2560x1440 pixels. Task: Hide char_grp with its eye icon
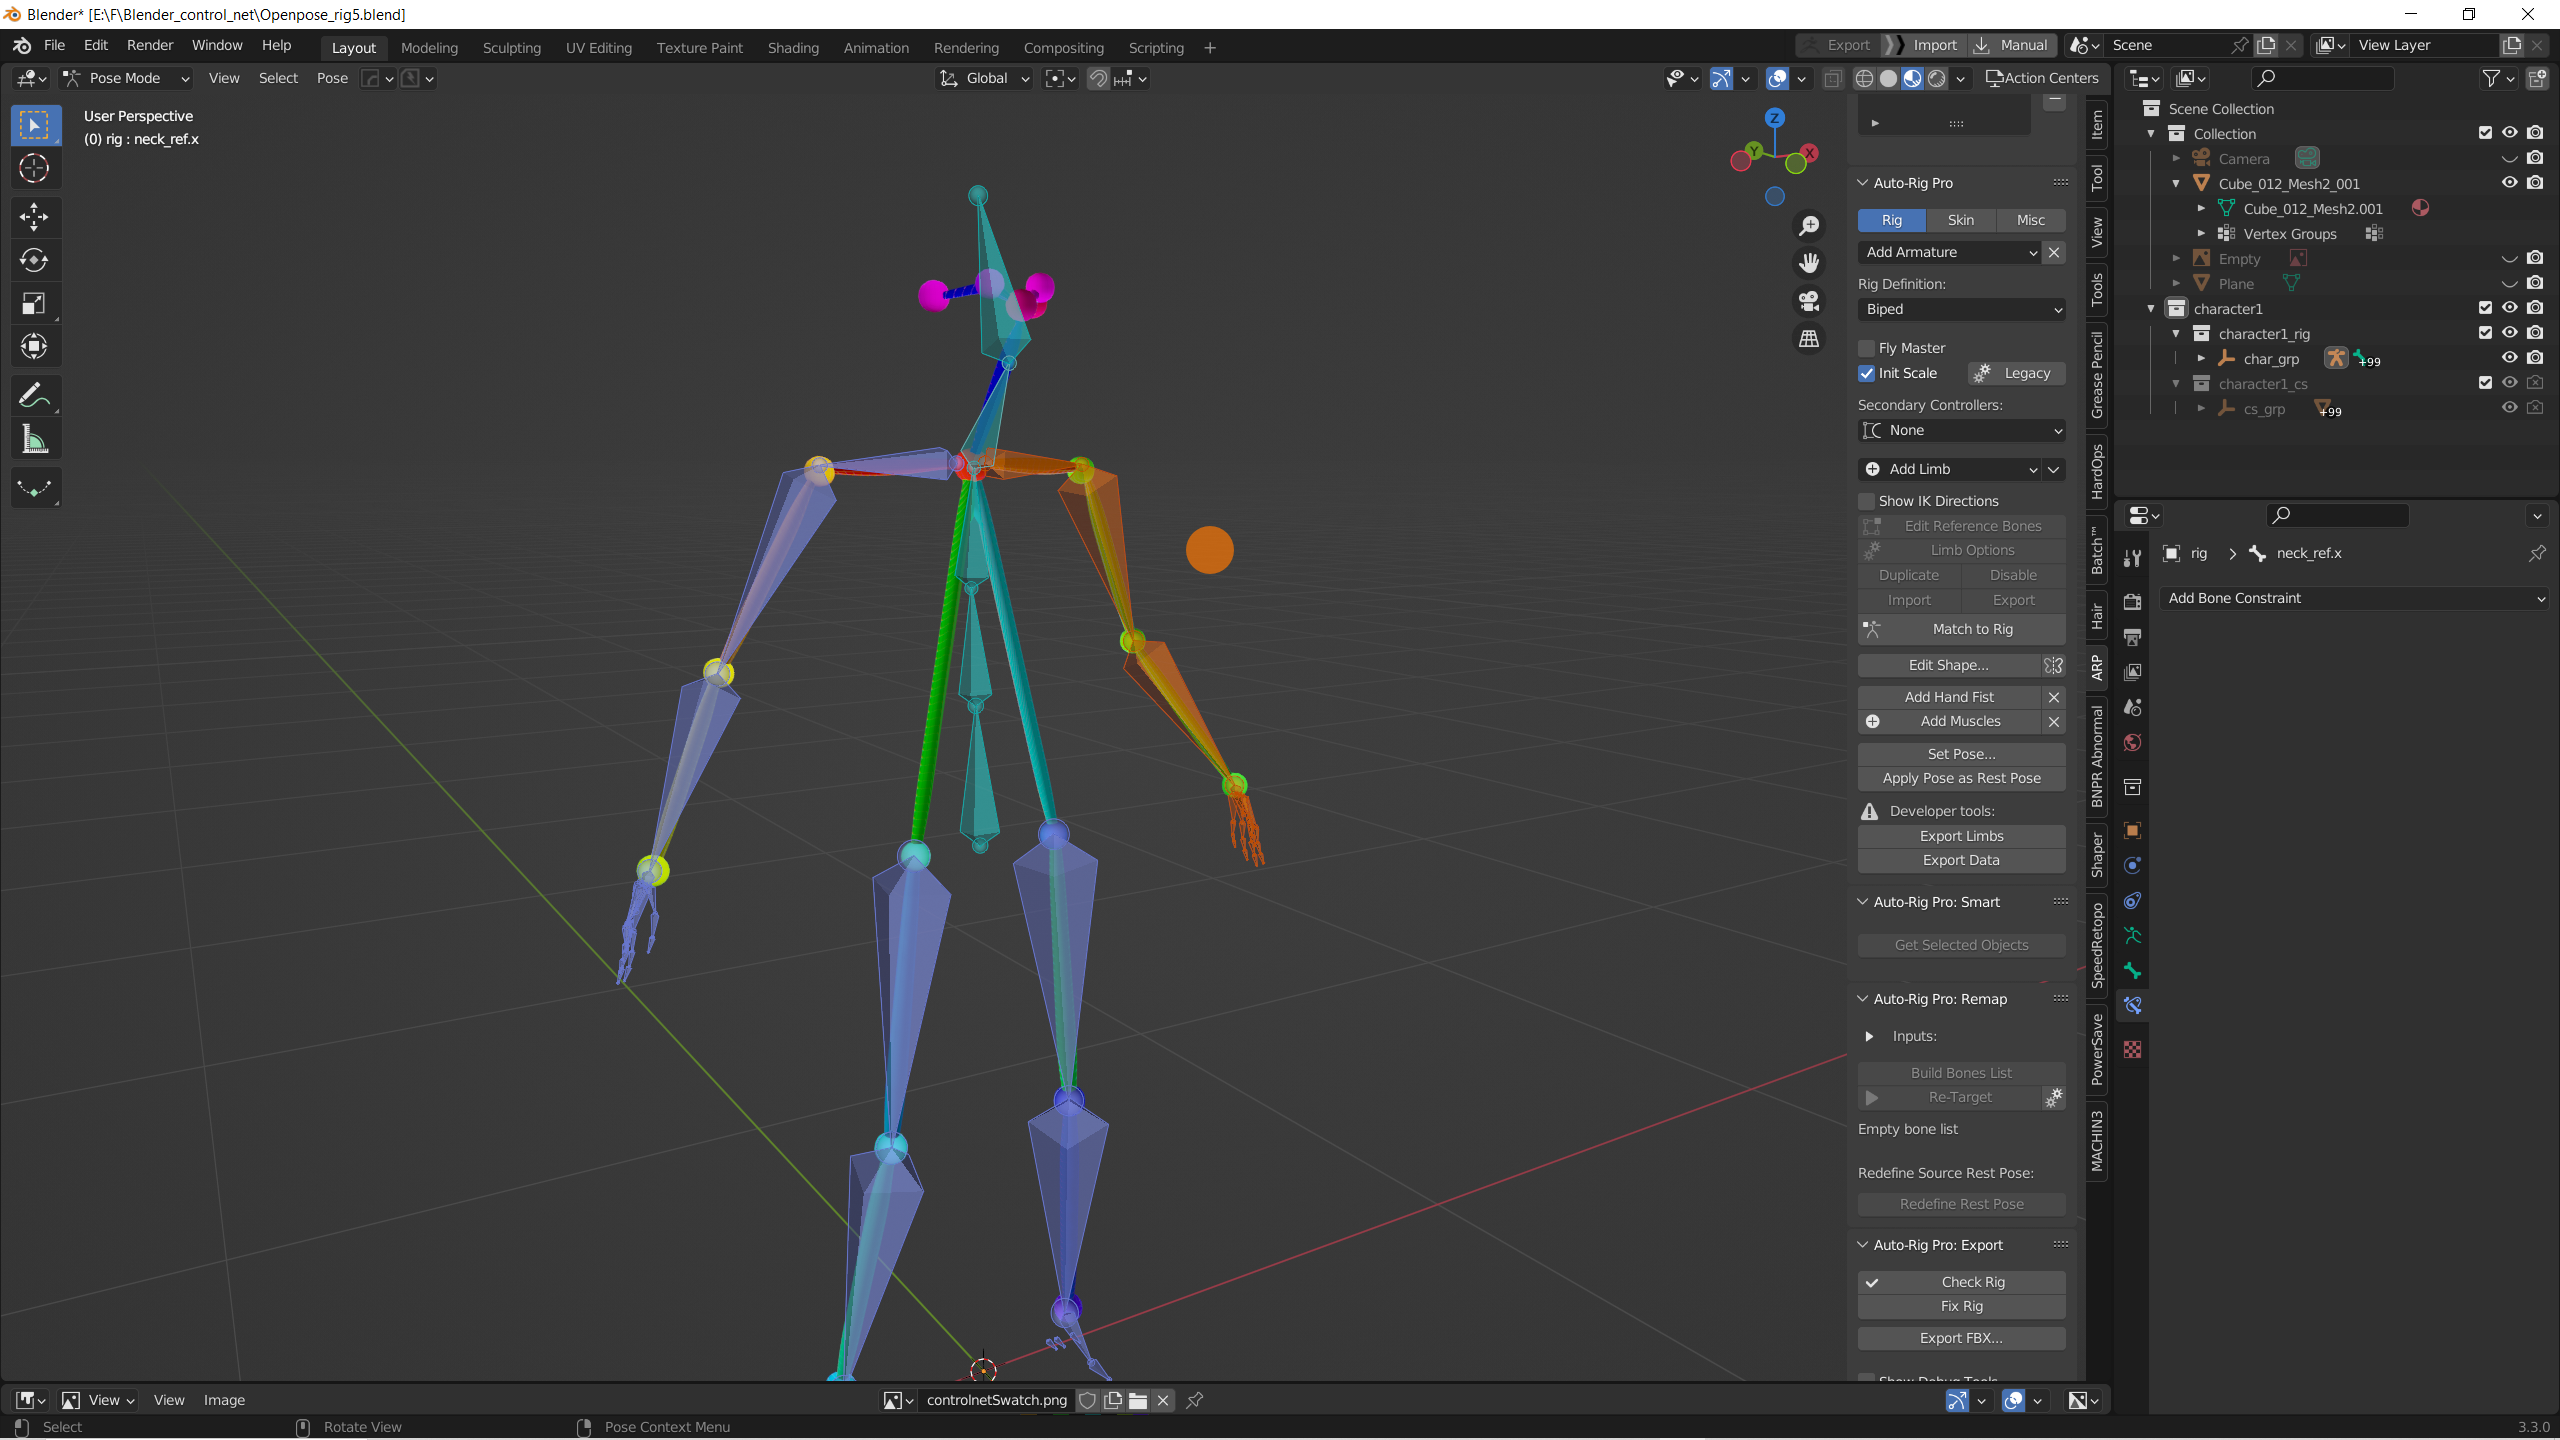[2509, 358]
